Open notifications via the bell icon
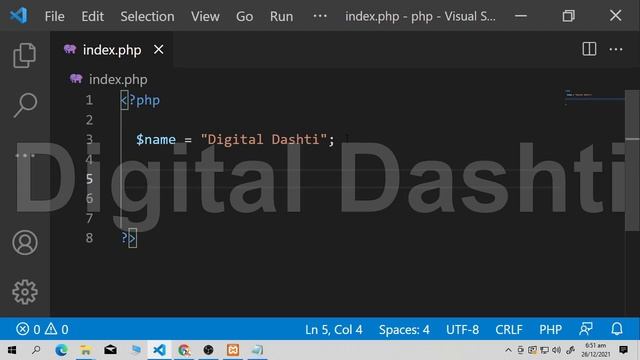Image resolution: width=640 pixels, height=360 pixels. (x=617, y=329)
